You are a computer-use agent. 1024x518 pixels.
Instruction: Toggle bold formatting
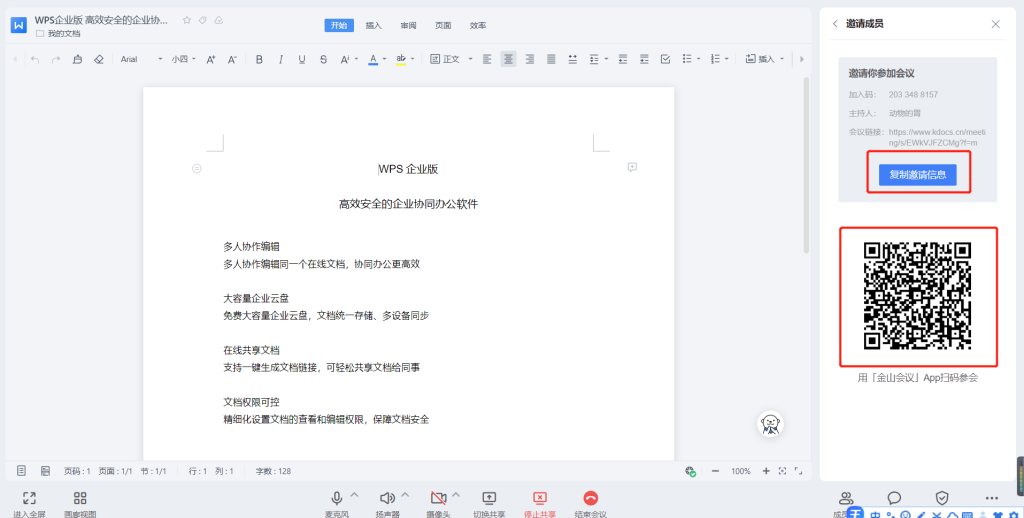[x=259, y=59]
